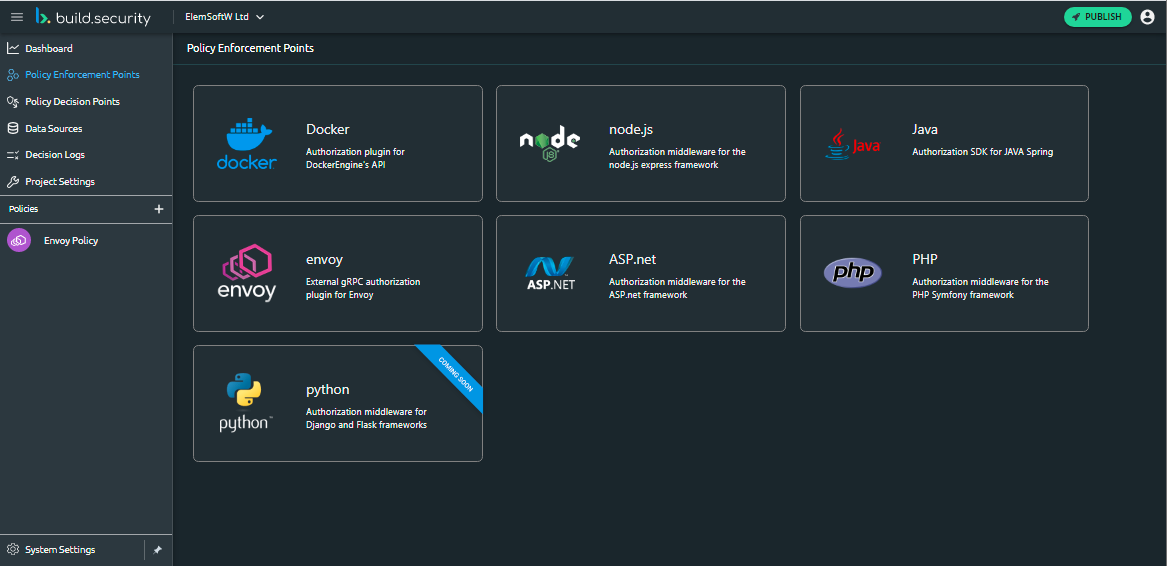The width and height of the screenshot is (1167, 566).
Task: Click the Coming Soon ribbon on python
Action: (455, 373)
